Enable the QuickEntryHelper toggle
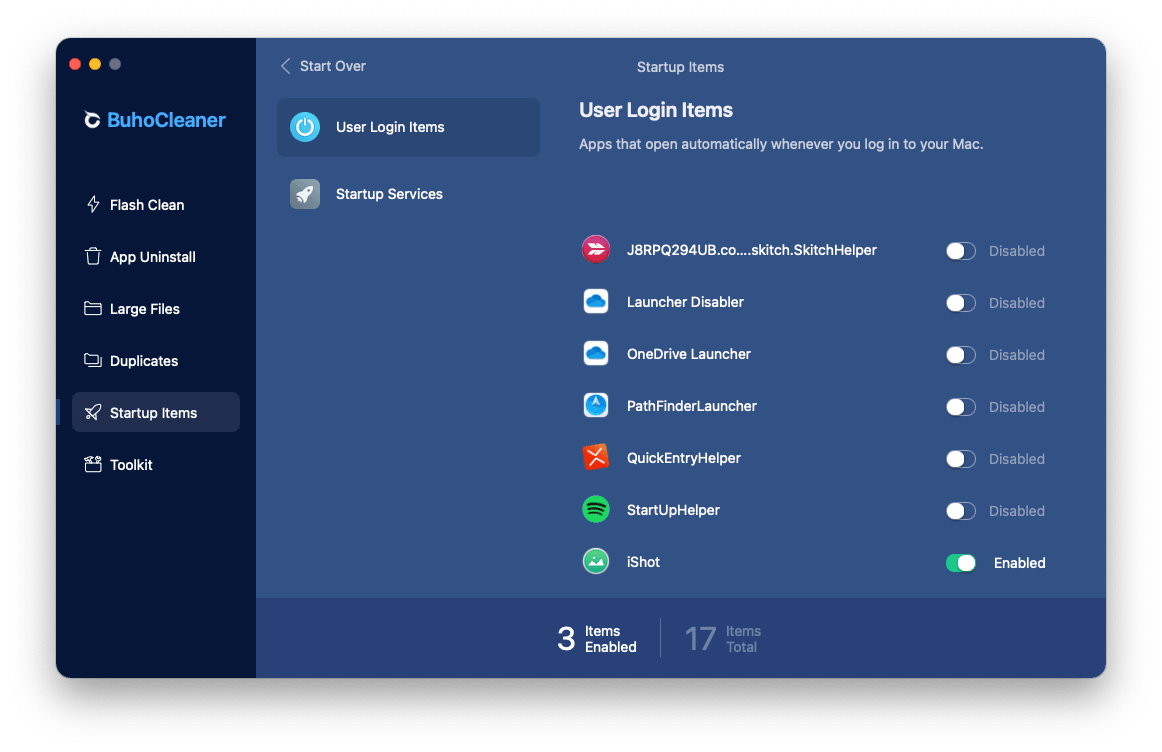Image resolution: width=1162 pixels, height=752 pixels. click(960, 459)
